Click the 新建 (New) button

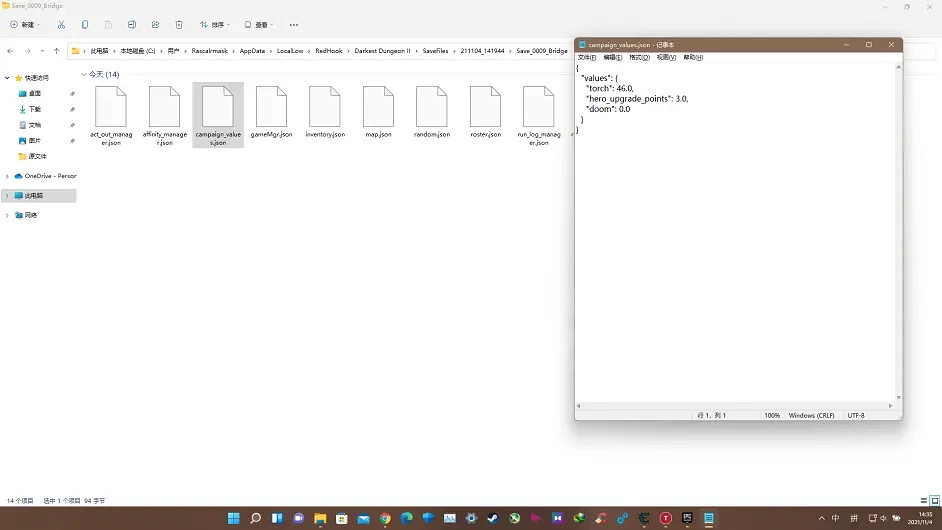tap(25, 24)
